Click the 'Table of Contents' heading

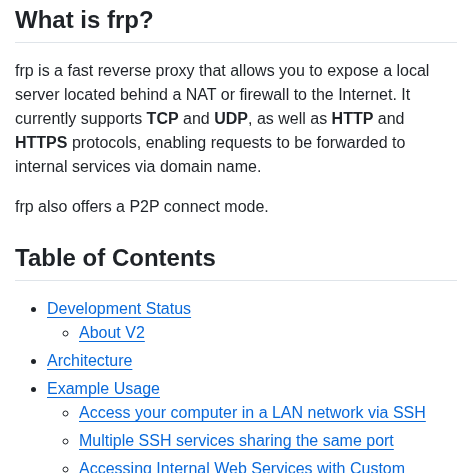tap(115, 258)
